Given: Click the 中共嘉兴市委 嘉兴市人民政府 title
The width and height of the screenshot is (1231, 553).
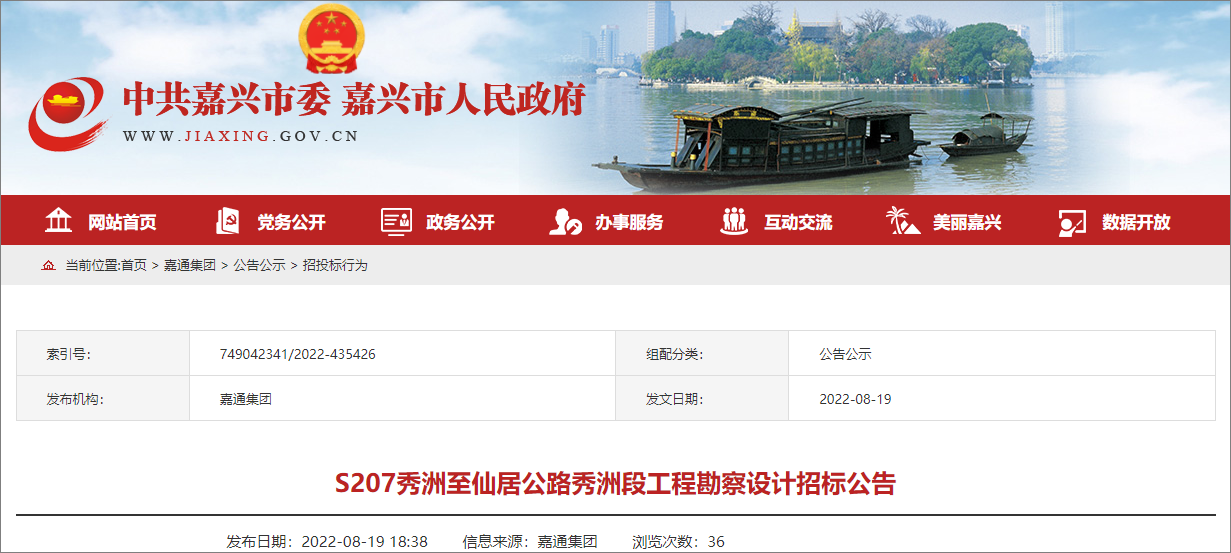Looking at the screenshot, I should click(353, 100).
